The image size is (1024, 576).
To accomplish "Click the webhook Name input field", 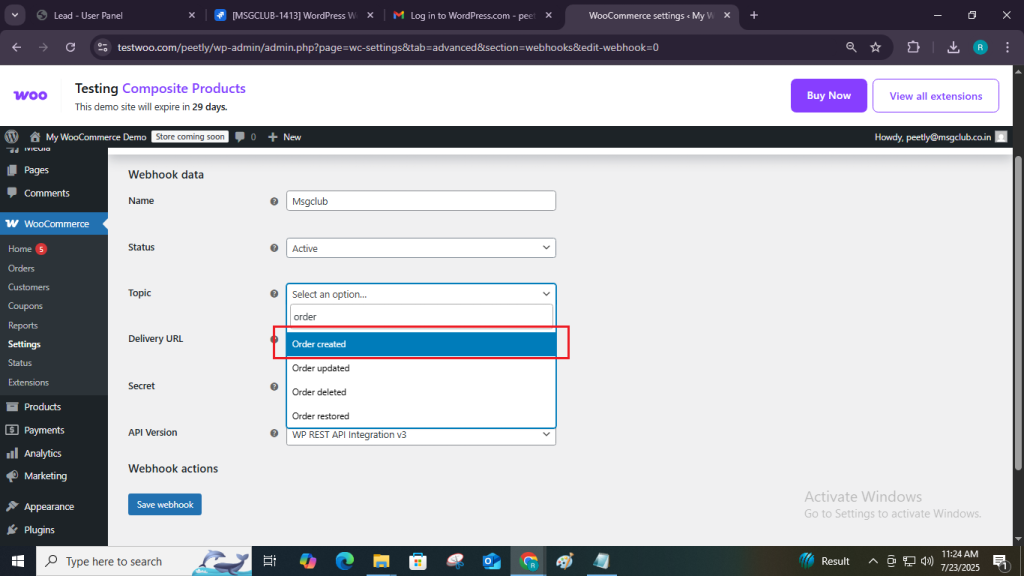I will coord(421,201).
